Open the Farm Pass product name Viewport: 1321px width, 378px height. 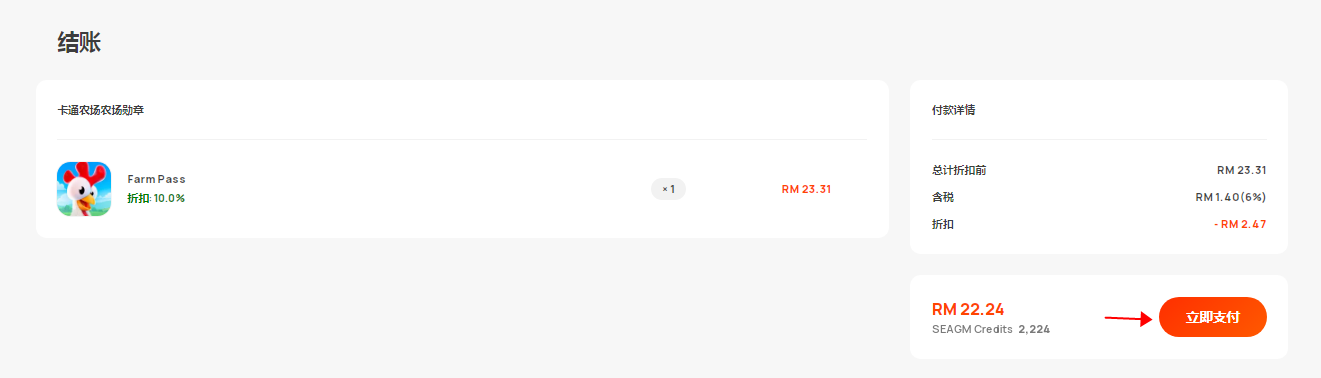click(x=156, y=179)
